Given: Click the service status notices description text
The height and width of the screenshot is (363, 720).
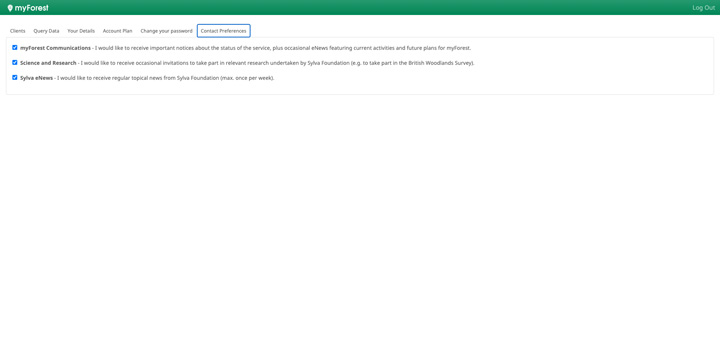Looking at the screenshot, I should click(283, 48).
